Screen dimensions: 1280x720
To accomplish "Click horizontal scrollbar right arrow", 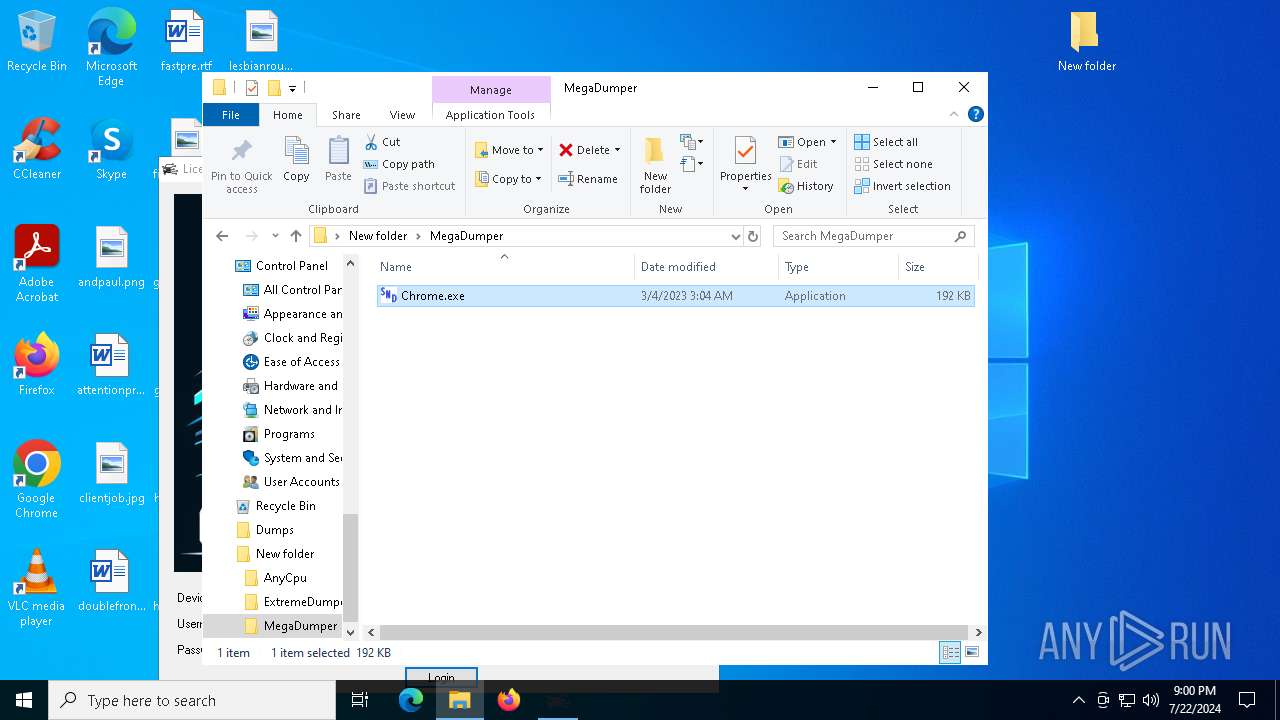I will click(978, 632).
